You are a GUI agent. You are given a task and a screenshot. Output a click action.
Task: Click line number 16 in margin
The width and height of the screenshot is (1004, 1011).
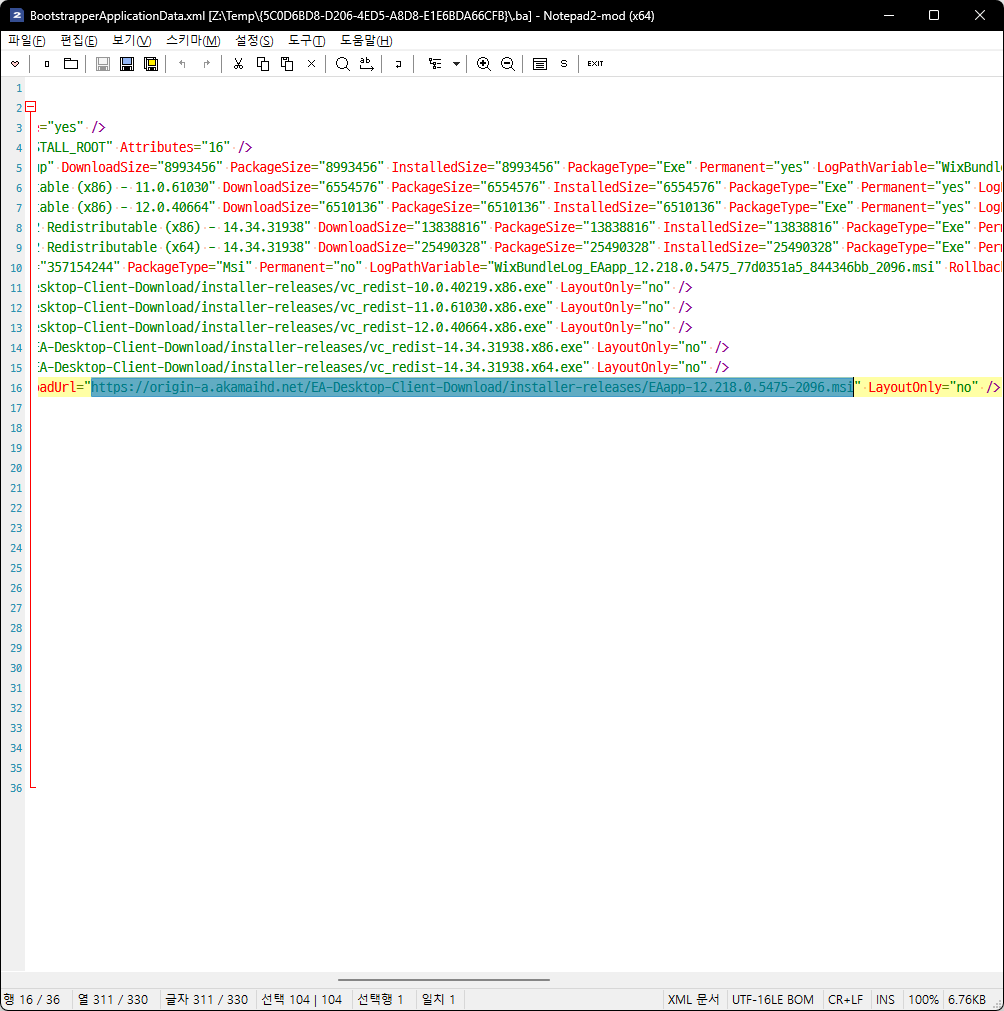pos(16,388)
